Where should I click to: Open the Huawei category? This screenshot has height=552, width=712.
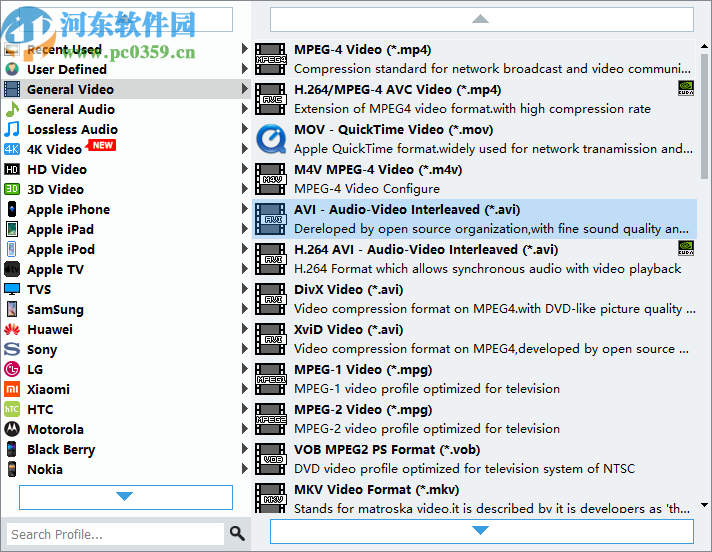126,329
